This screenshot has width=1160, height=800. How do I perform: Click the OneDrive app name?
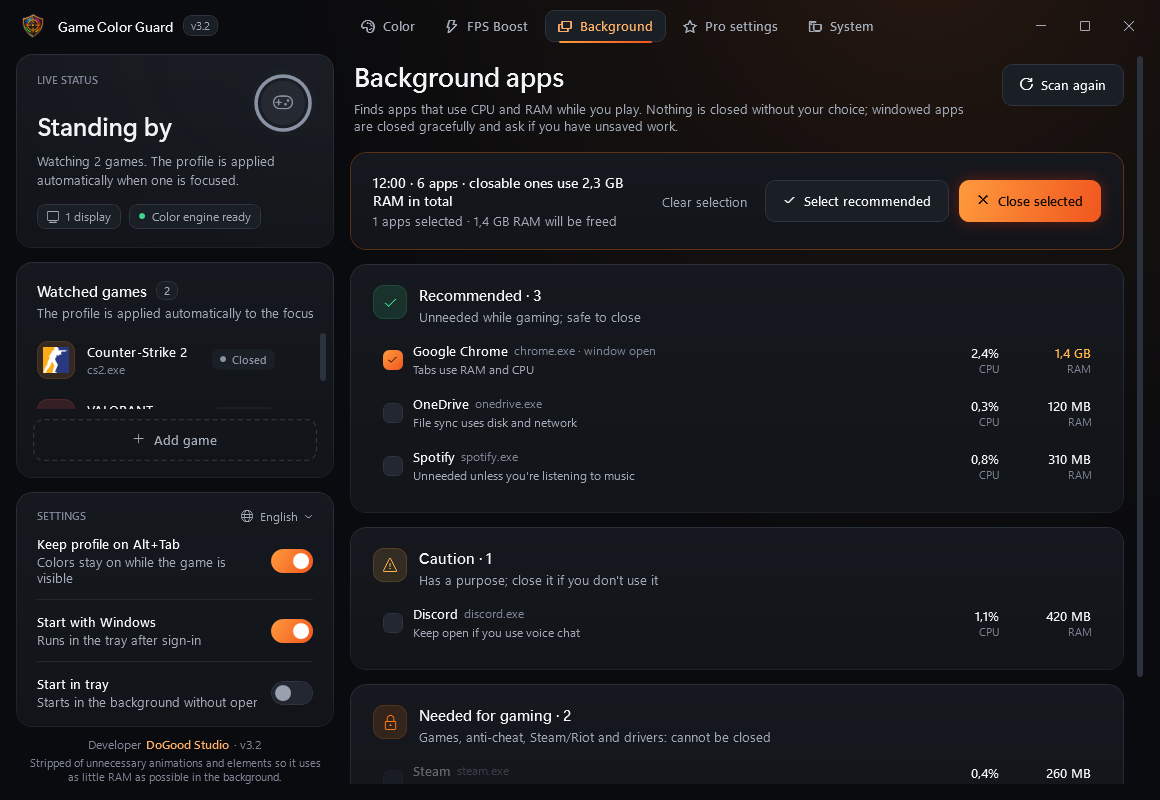tap(441, 405)
